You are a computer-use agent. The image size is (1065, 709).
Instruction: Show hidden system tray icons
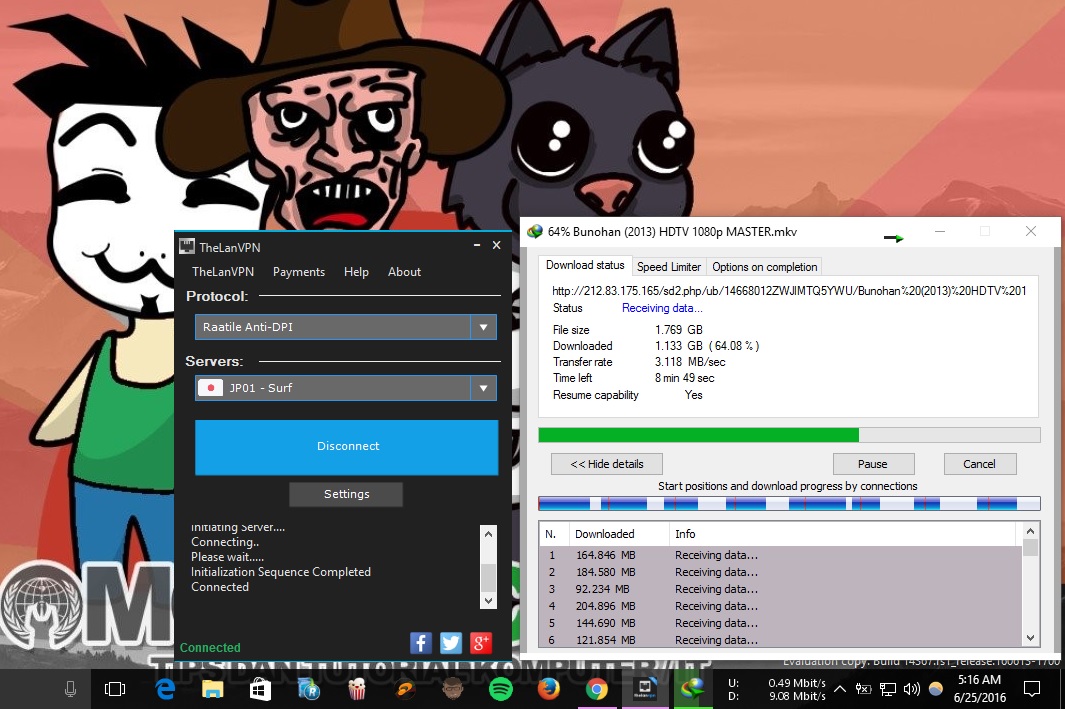pyautogui.click(x=840, y=689)
